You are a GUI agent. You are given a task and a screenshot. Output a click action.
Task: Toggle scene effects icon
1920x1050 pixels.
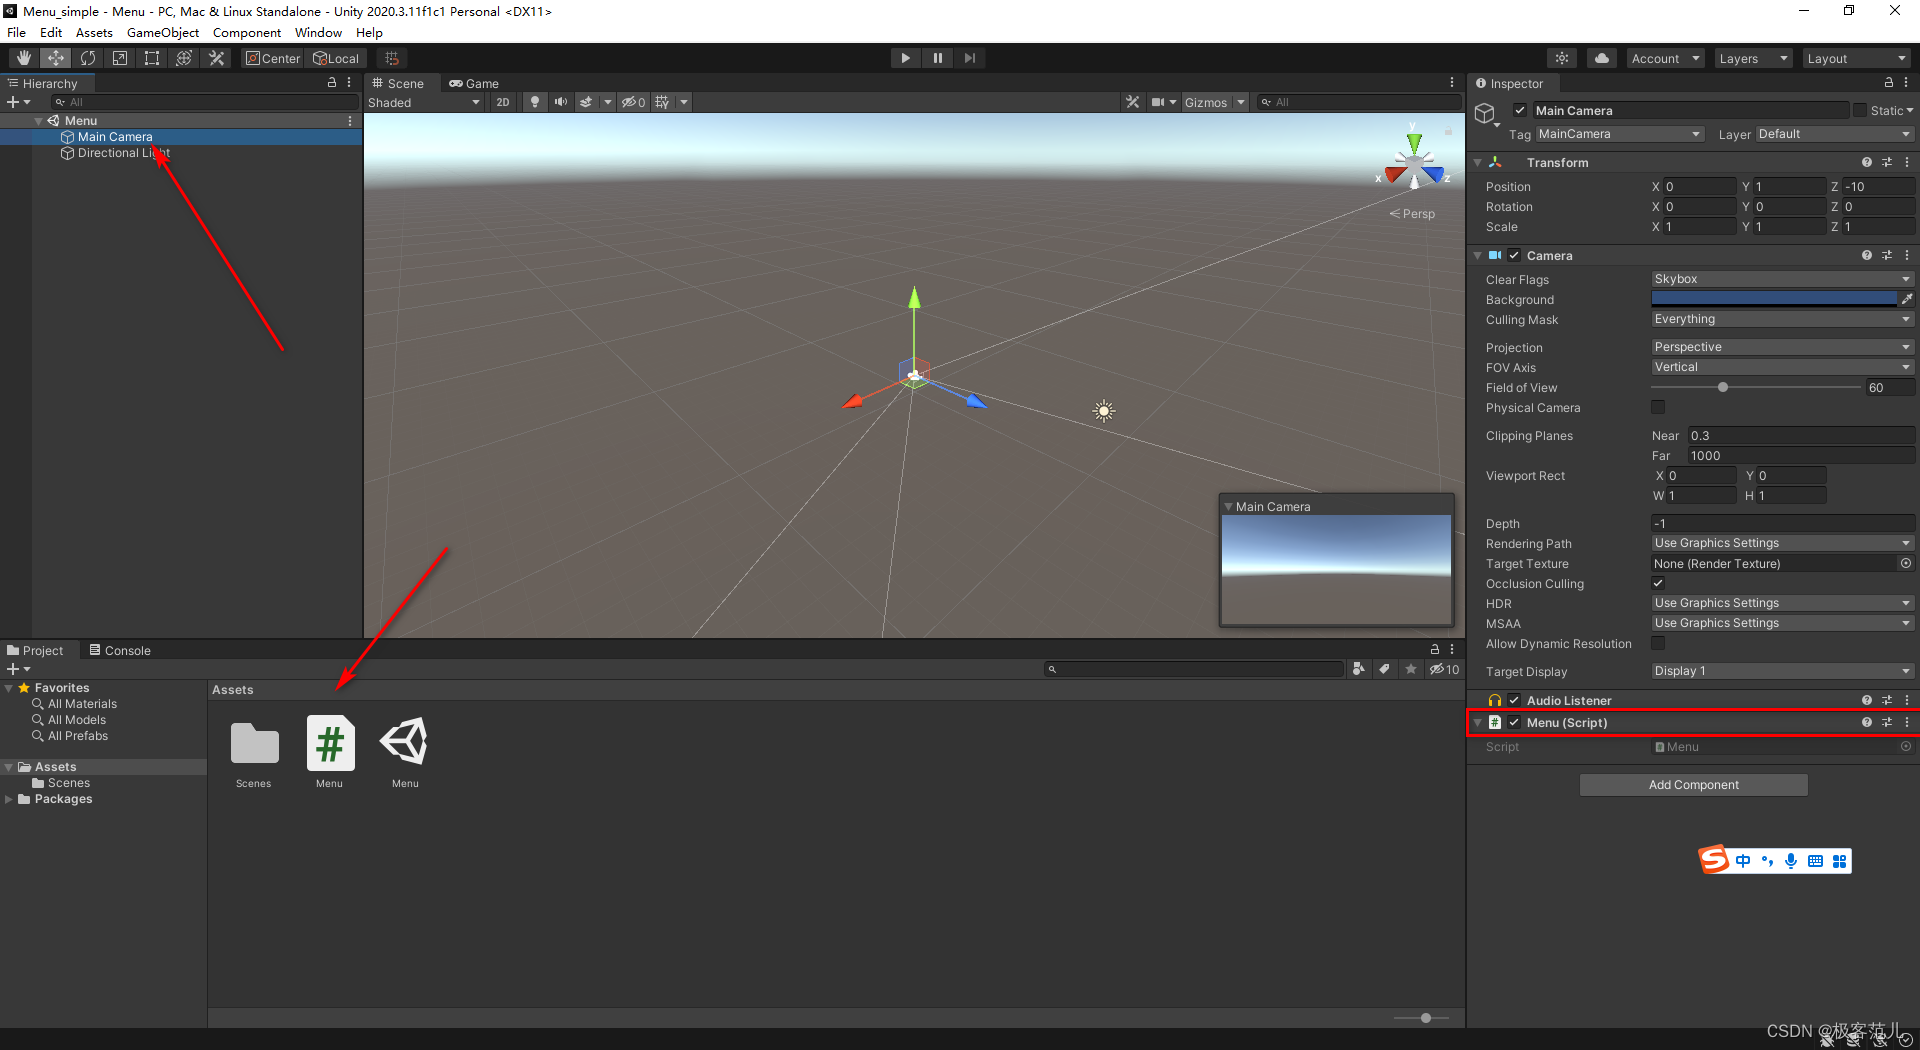pyautogui.click(x=586, y=102)
